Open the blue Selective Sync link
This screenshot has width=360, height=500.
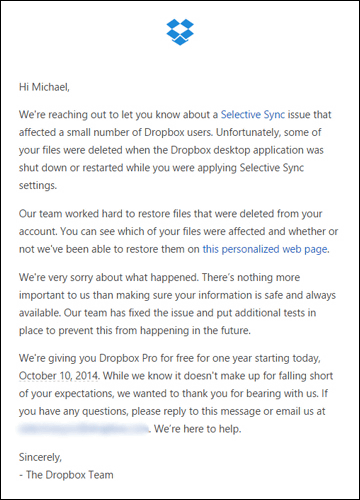click(x=253, y=115)
